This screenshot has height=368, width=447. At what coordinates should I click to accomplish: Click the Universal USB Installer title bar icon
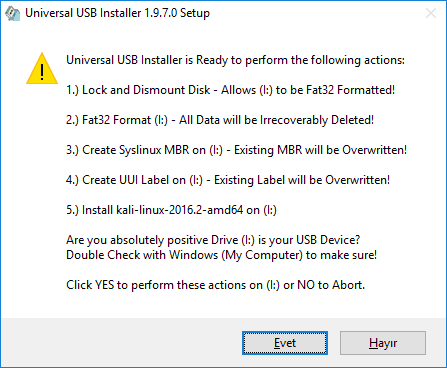[x=13, y=13]
